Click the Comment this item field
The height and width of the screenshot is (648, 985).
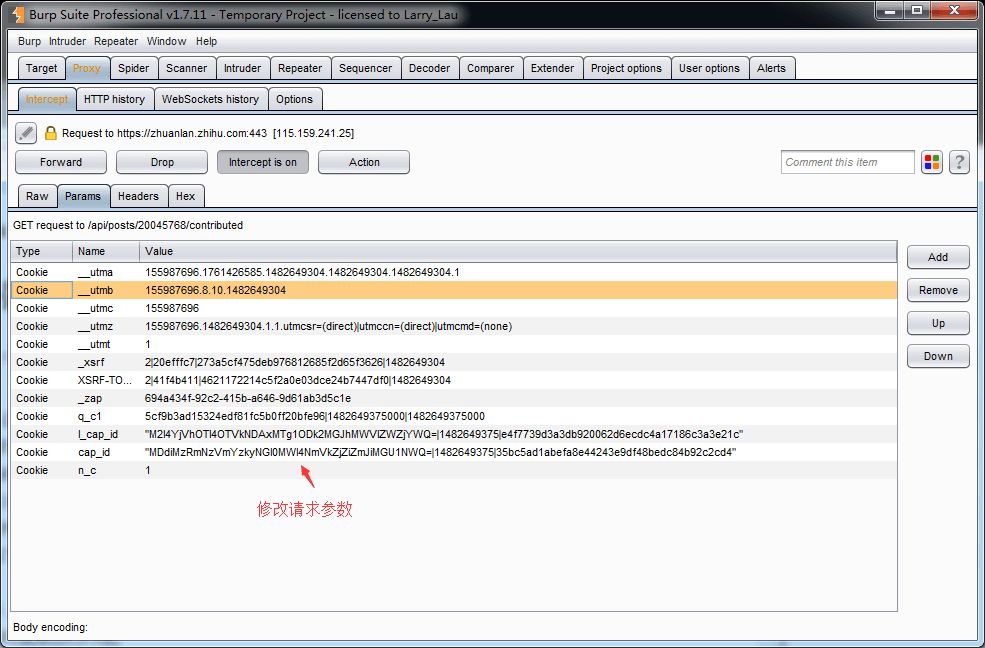click(x=847, y=162)
